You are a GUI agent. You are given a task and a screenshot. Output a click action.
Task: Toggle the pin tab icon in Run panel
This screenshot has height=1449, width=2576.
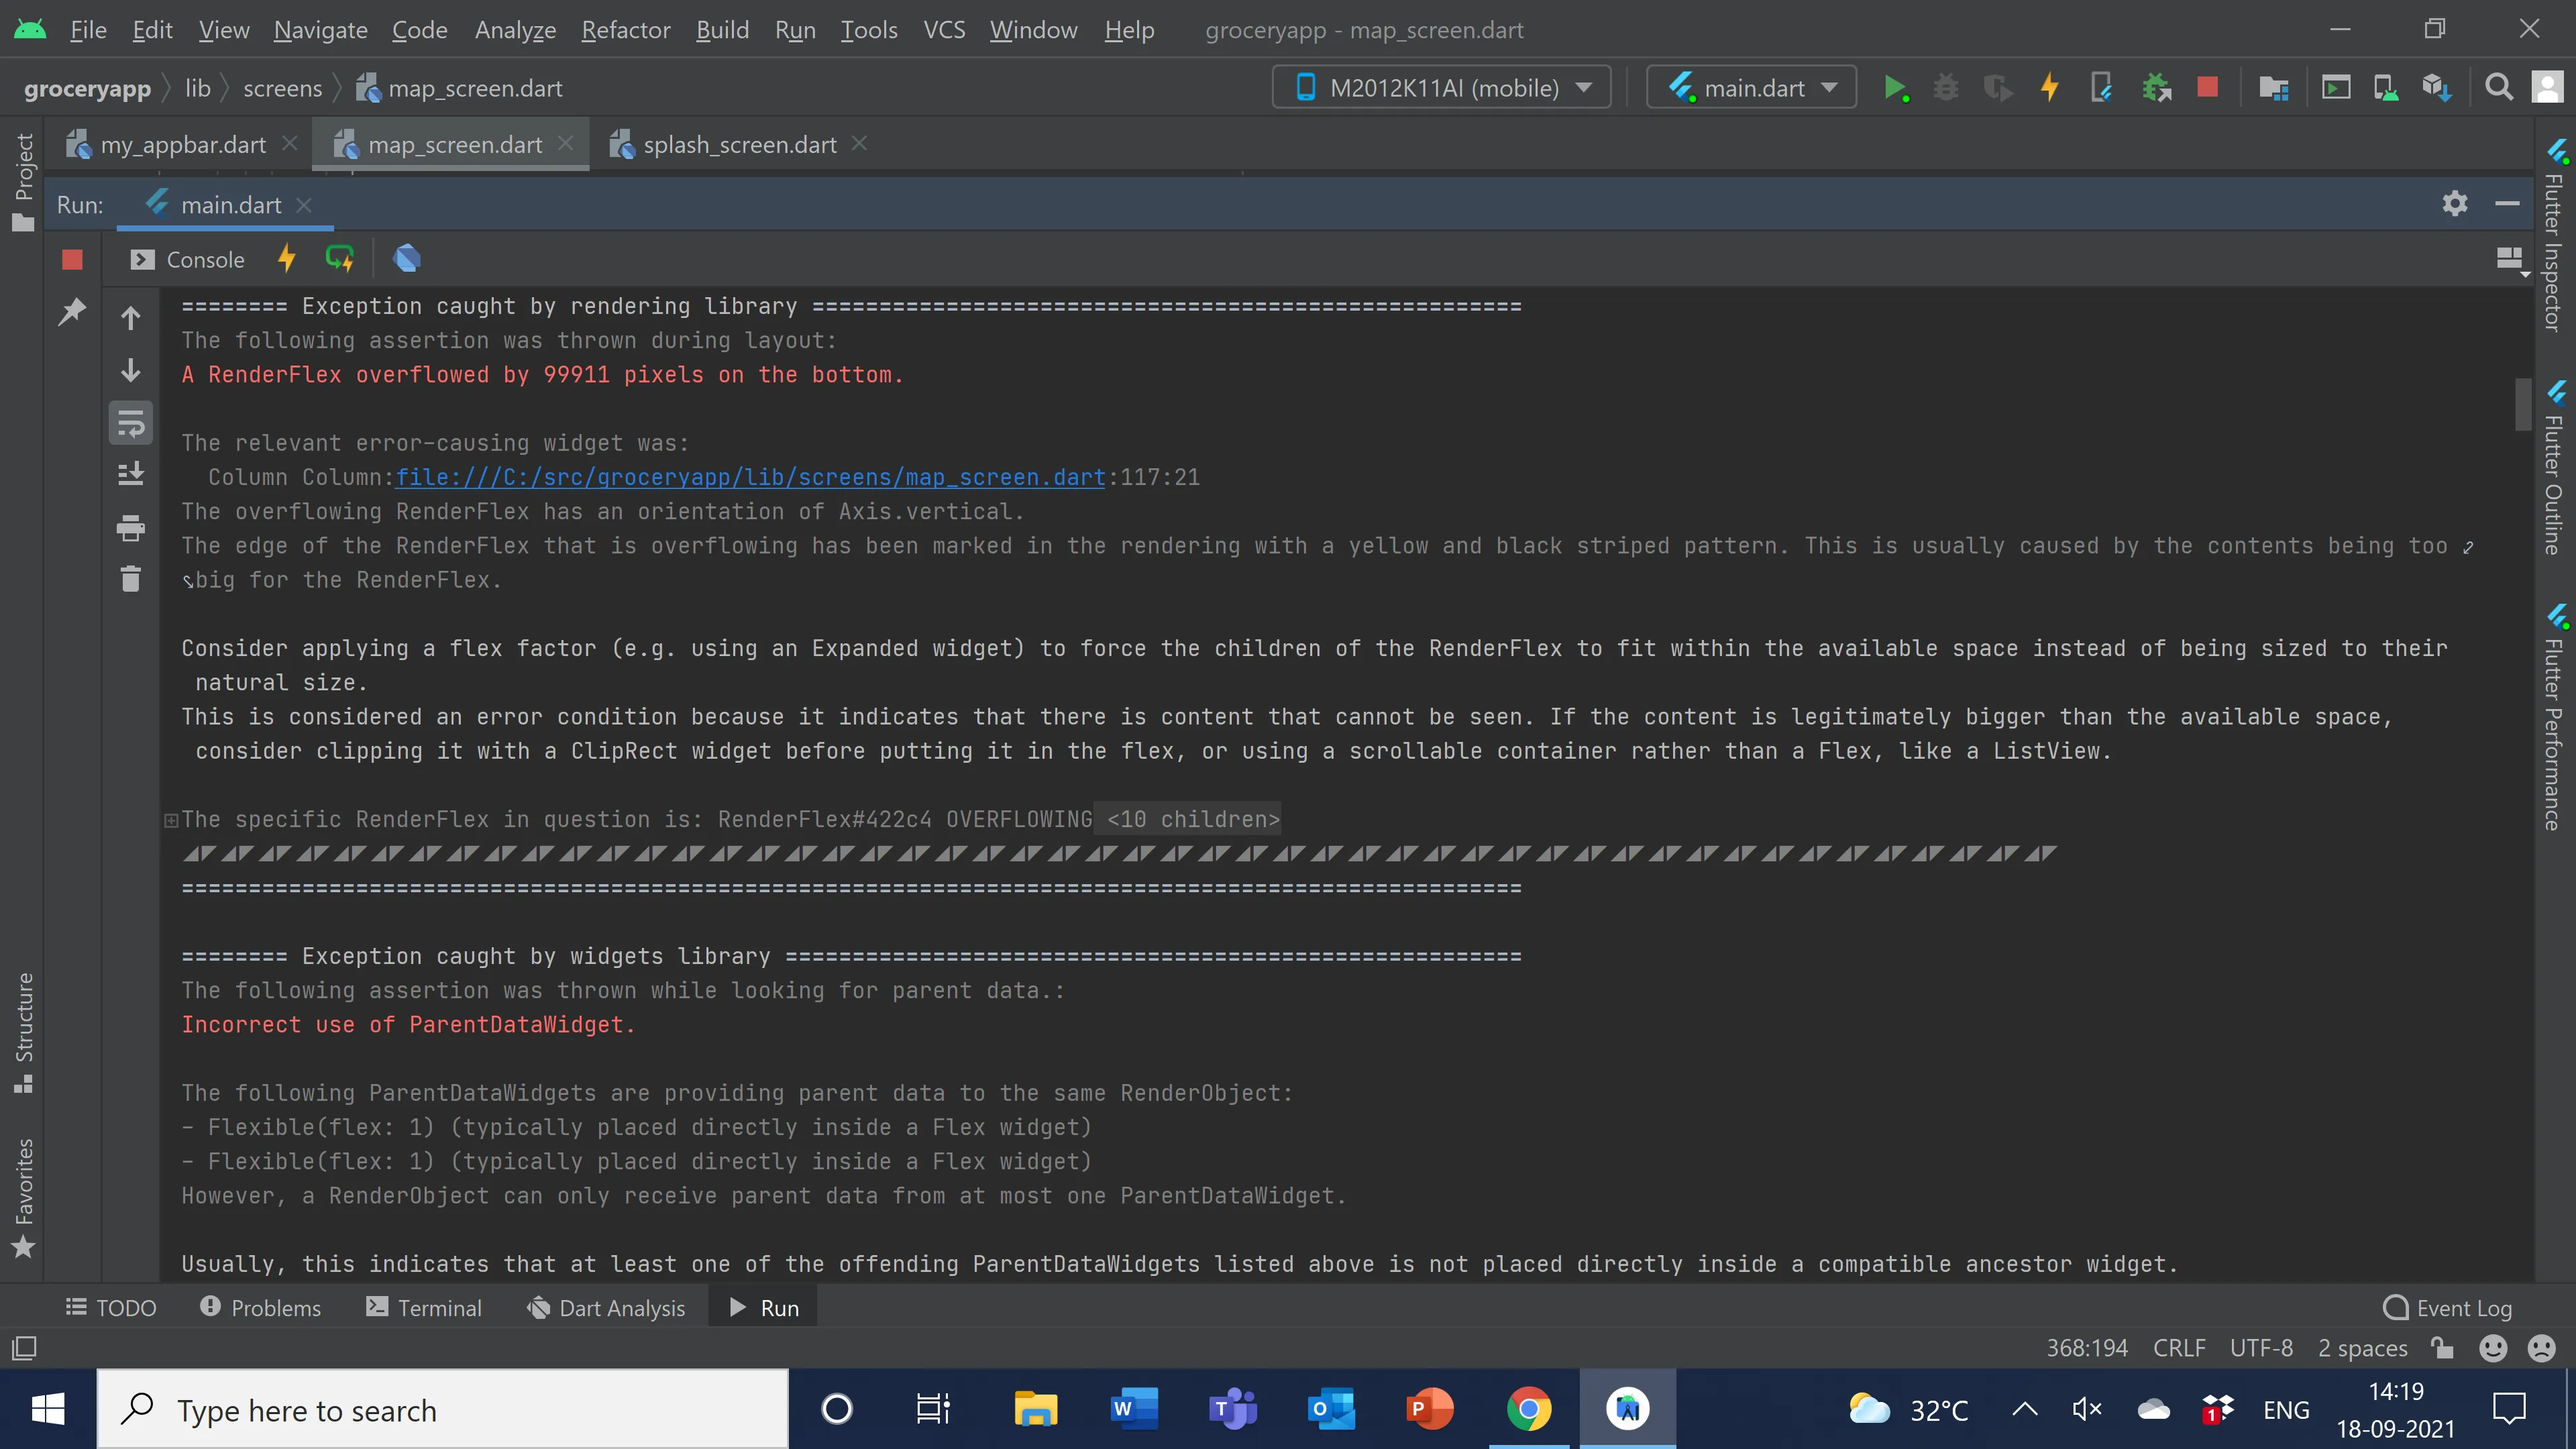click(72, 312)
